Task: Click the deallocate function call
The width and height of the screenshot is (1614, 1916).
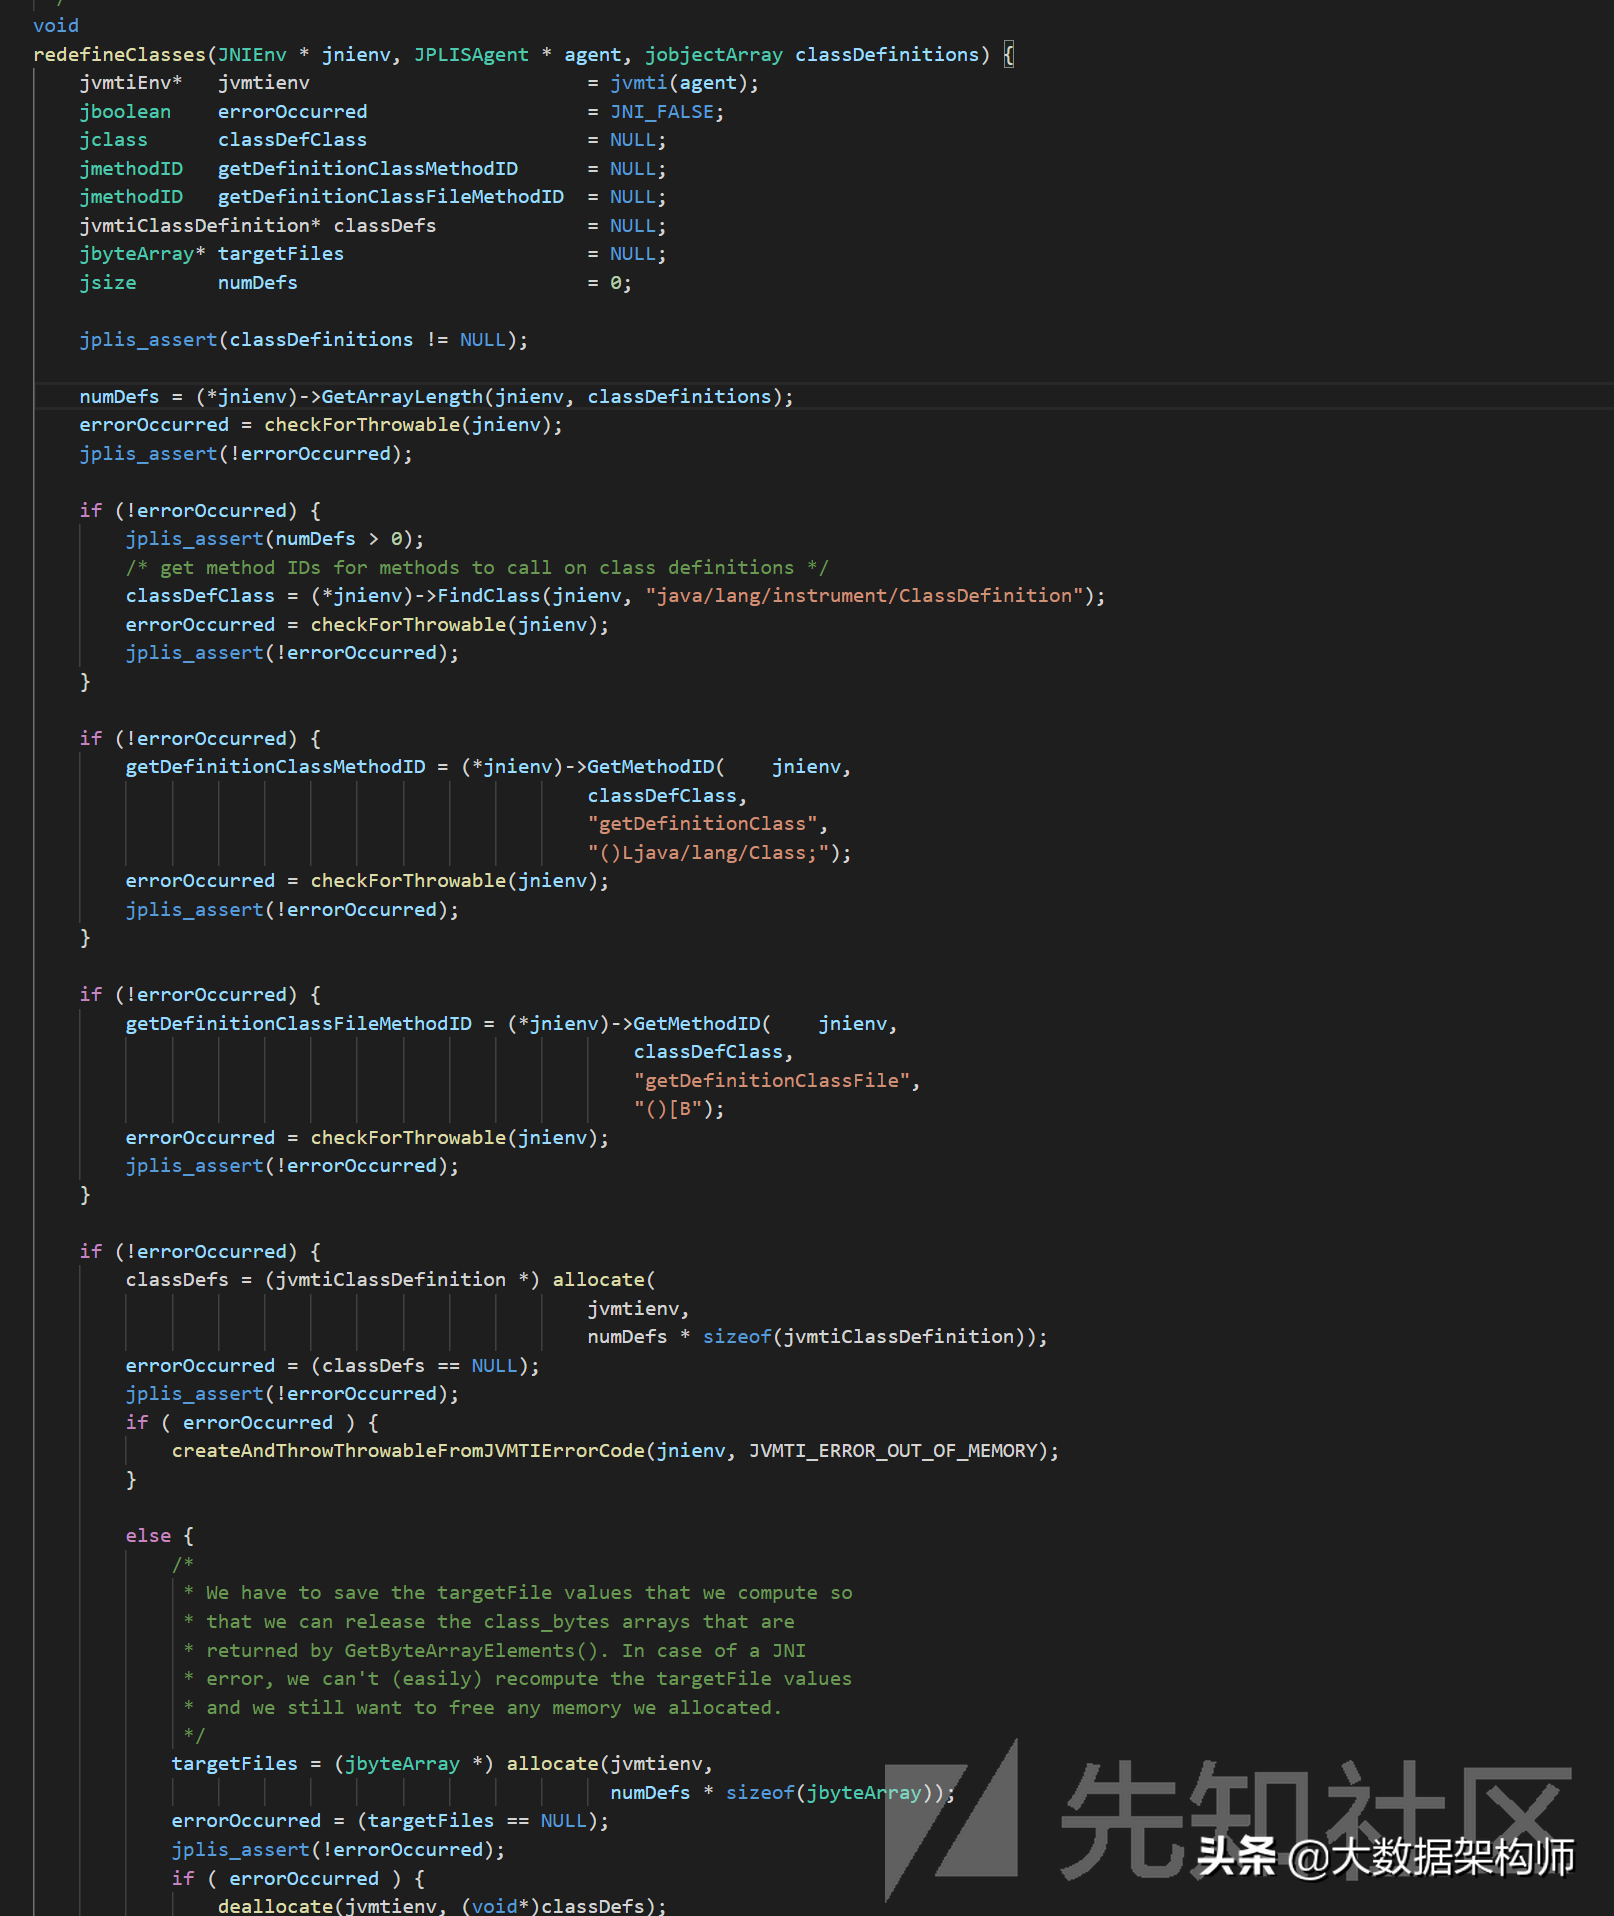Action: tap(275, 1906)
